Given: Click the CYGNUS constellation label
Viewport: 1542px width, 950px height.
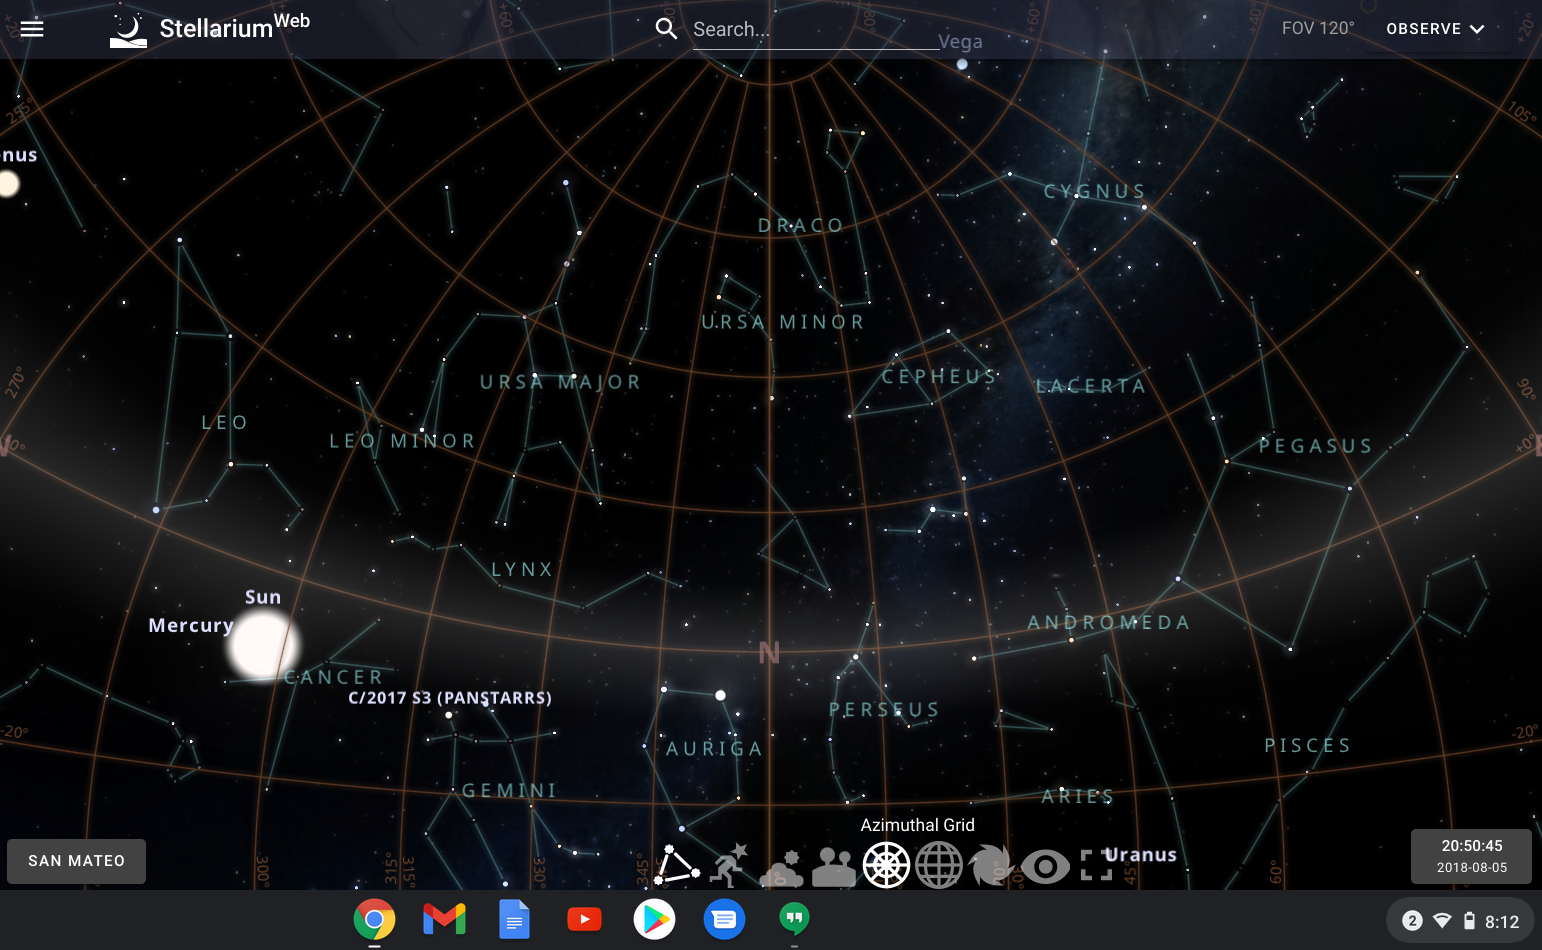Looking at the screenshot, I should 1095,191.
